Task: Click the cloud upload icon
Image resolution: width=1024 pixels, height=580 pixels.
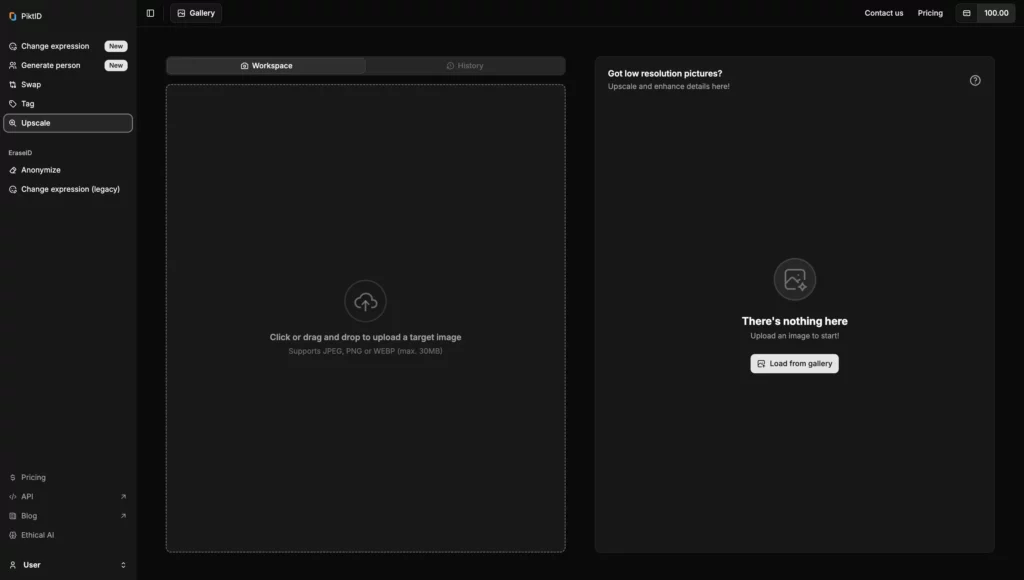Action: coord(365,301)
